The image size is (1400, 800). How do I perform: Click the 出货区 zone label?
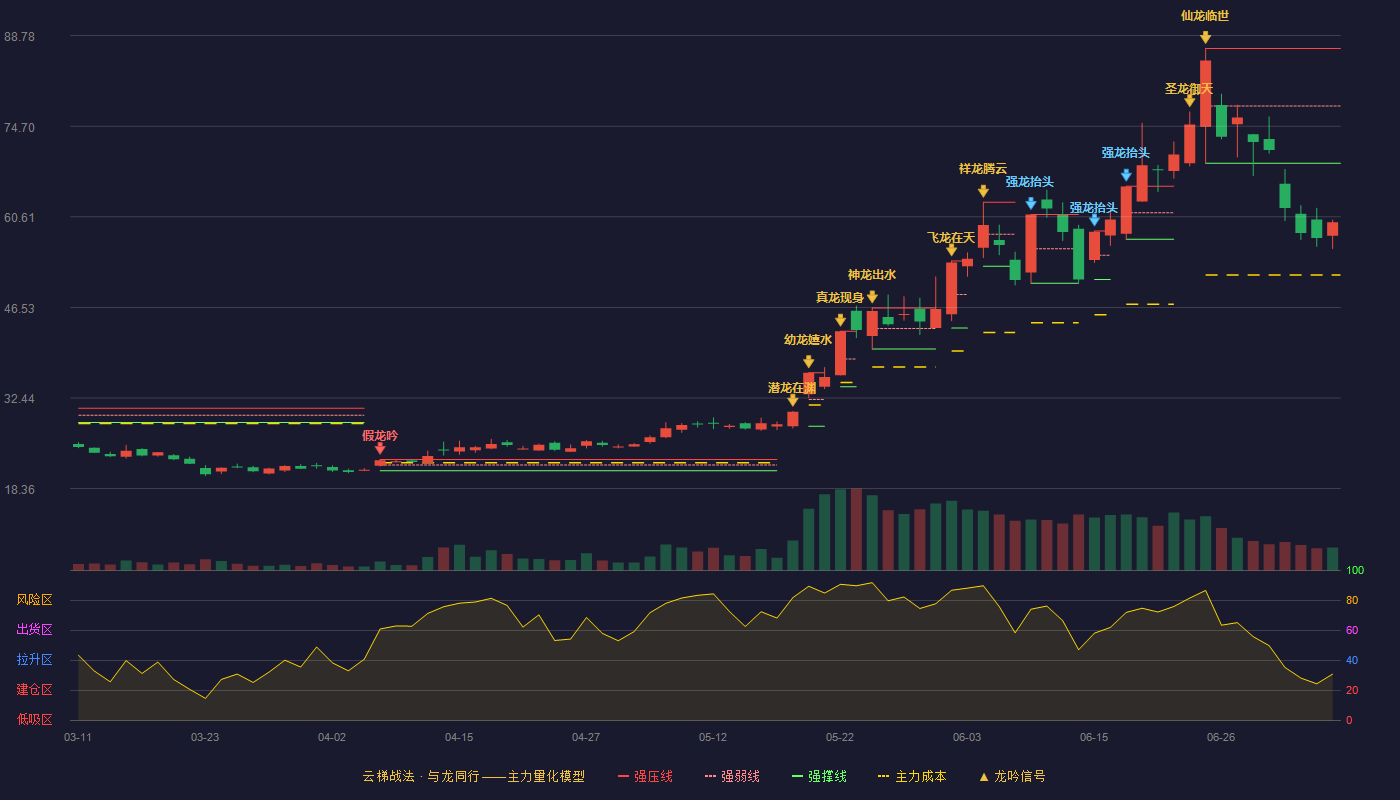click(35, 630)
